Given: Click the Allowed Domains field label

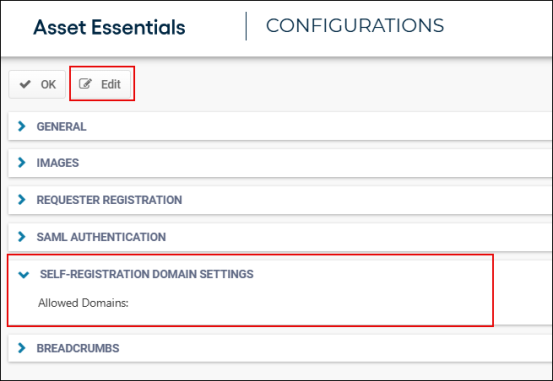Looking at the screenshot, I should (x=83, y=303).
